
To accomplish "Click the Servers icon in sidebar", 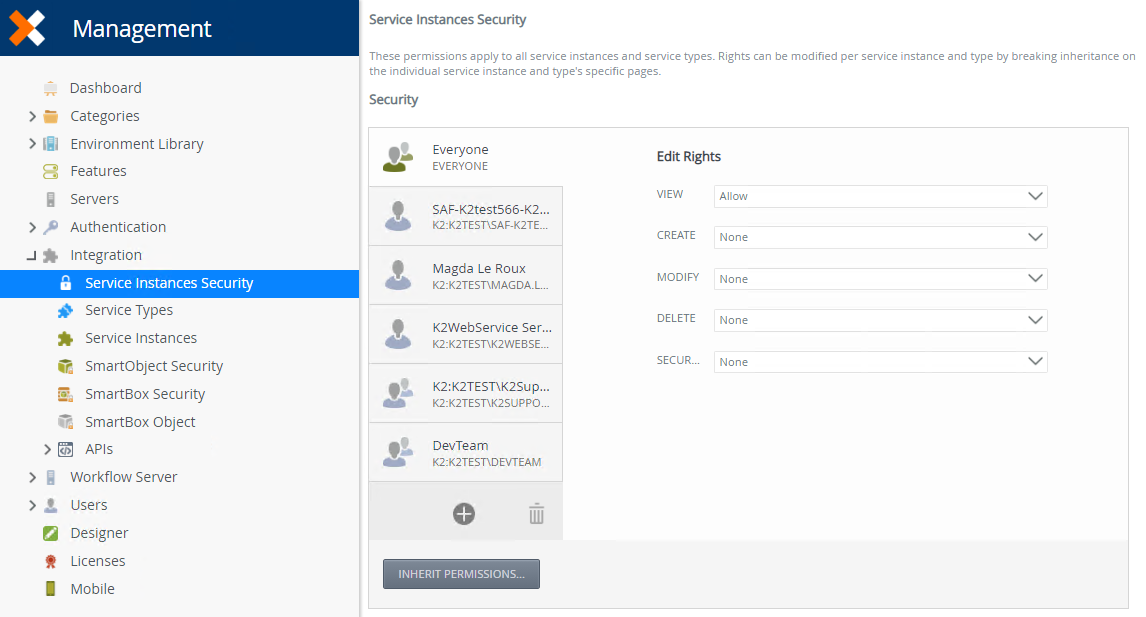I will click(x=51, y=199).
